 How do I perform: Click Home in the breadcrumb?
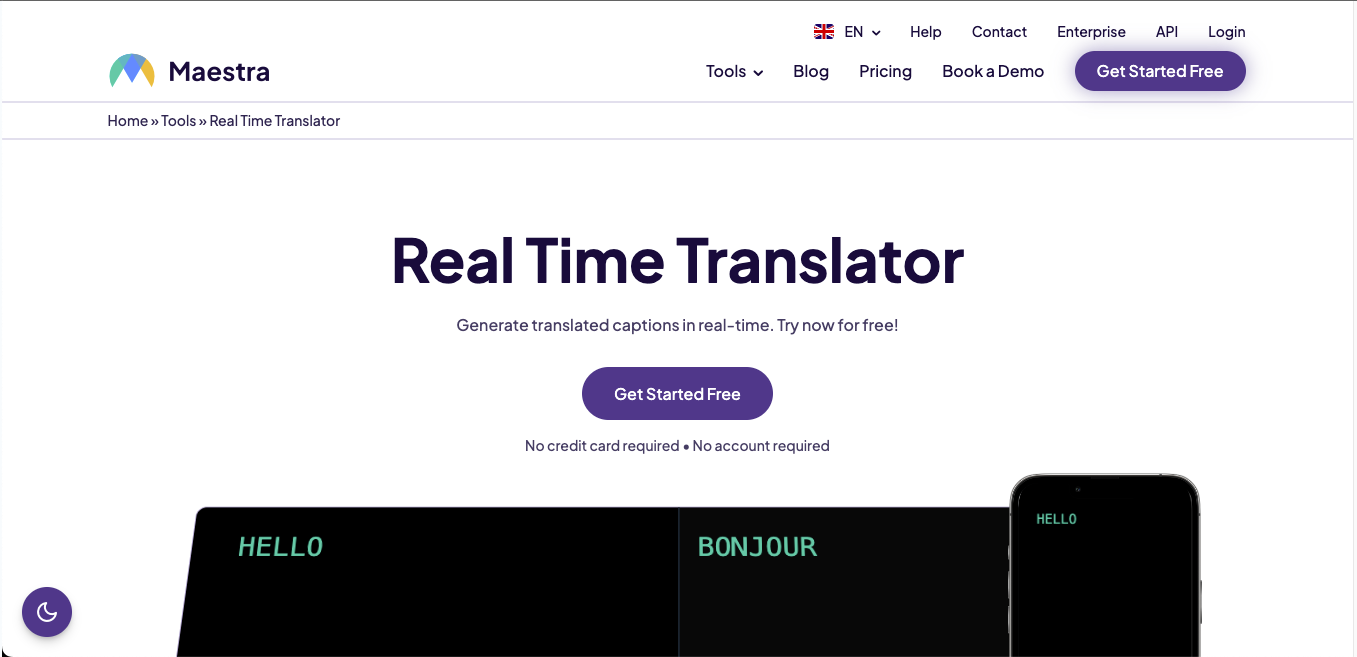point(128,121)
